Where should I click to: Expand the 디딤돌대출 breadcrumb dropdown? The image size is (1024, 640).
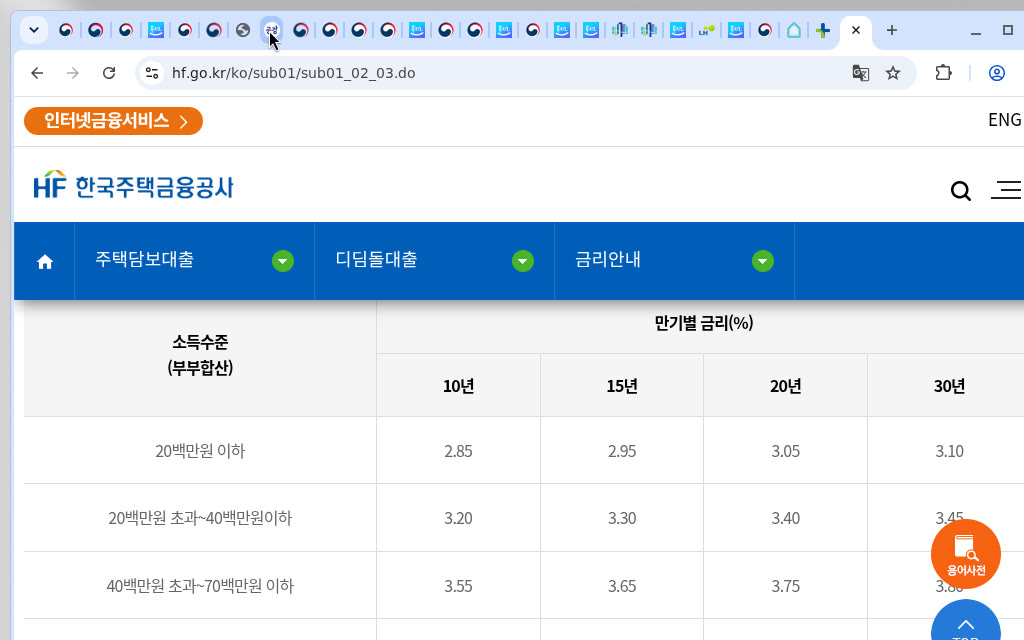pos(522,261)
